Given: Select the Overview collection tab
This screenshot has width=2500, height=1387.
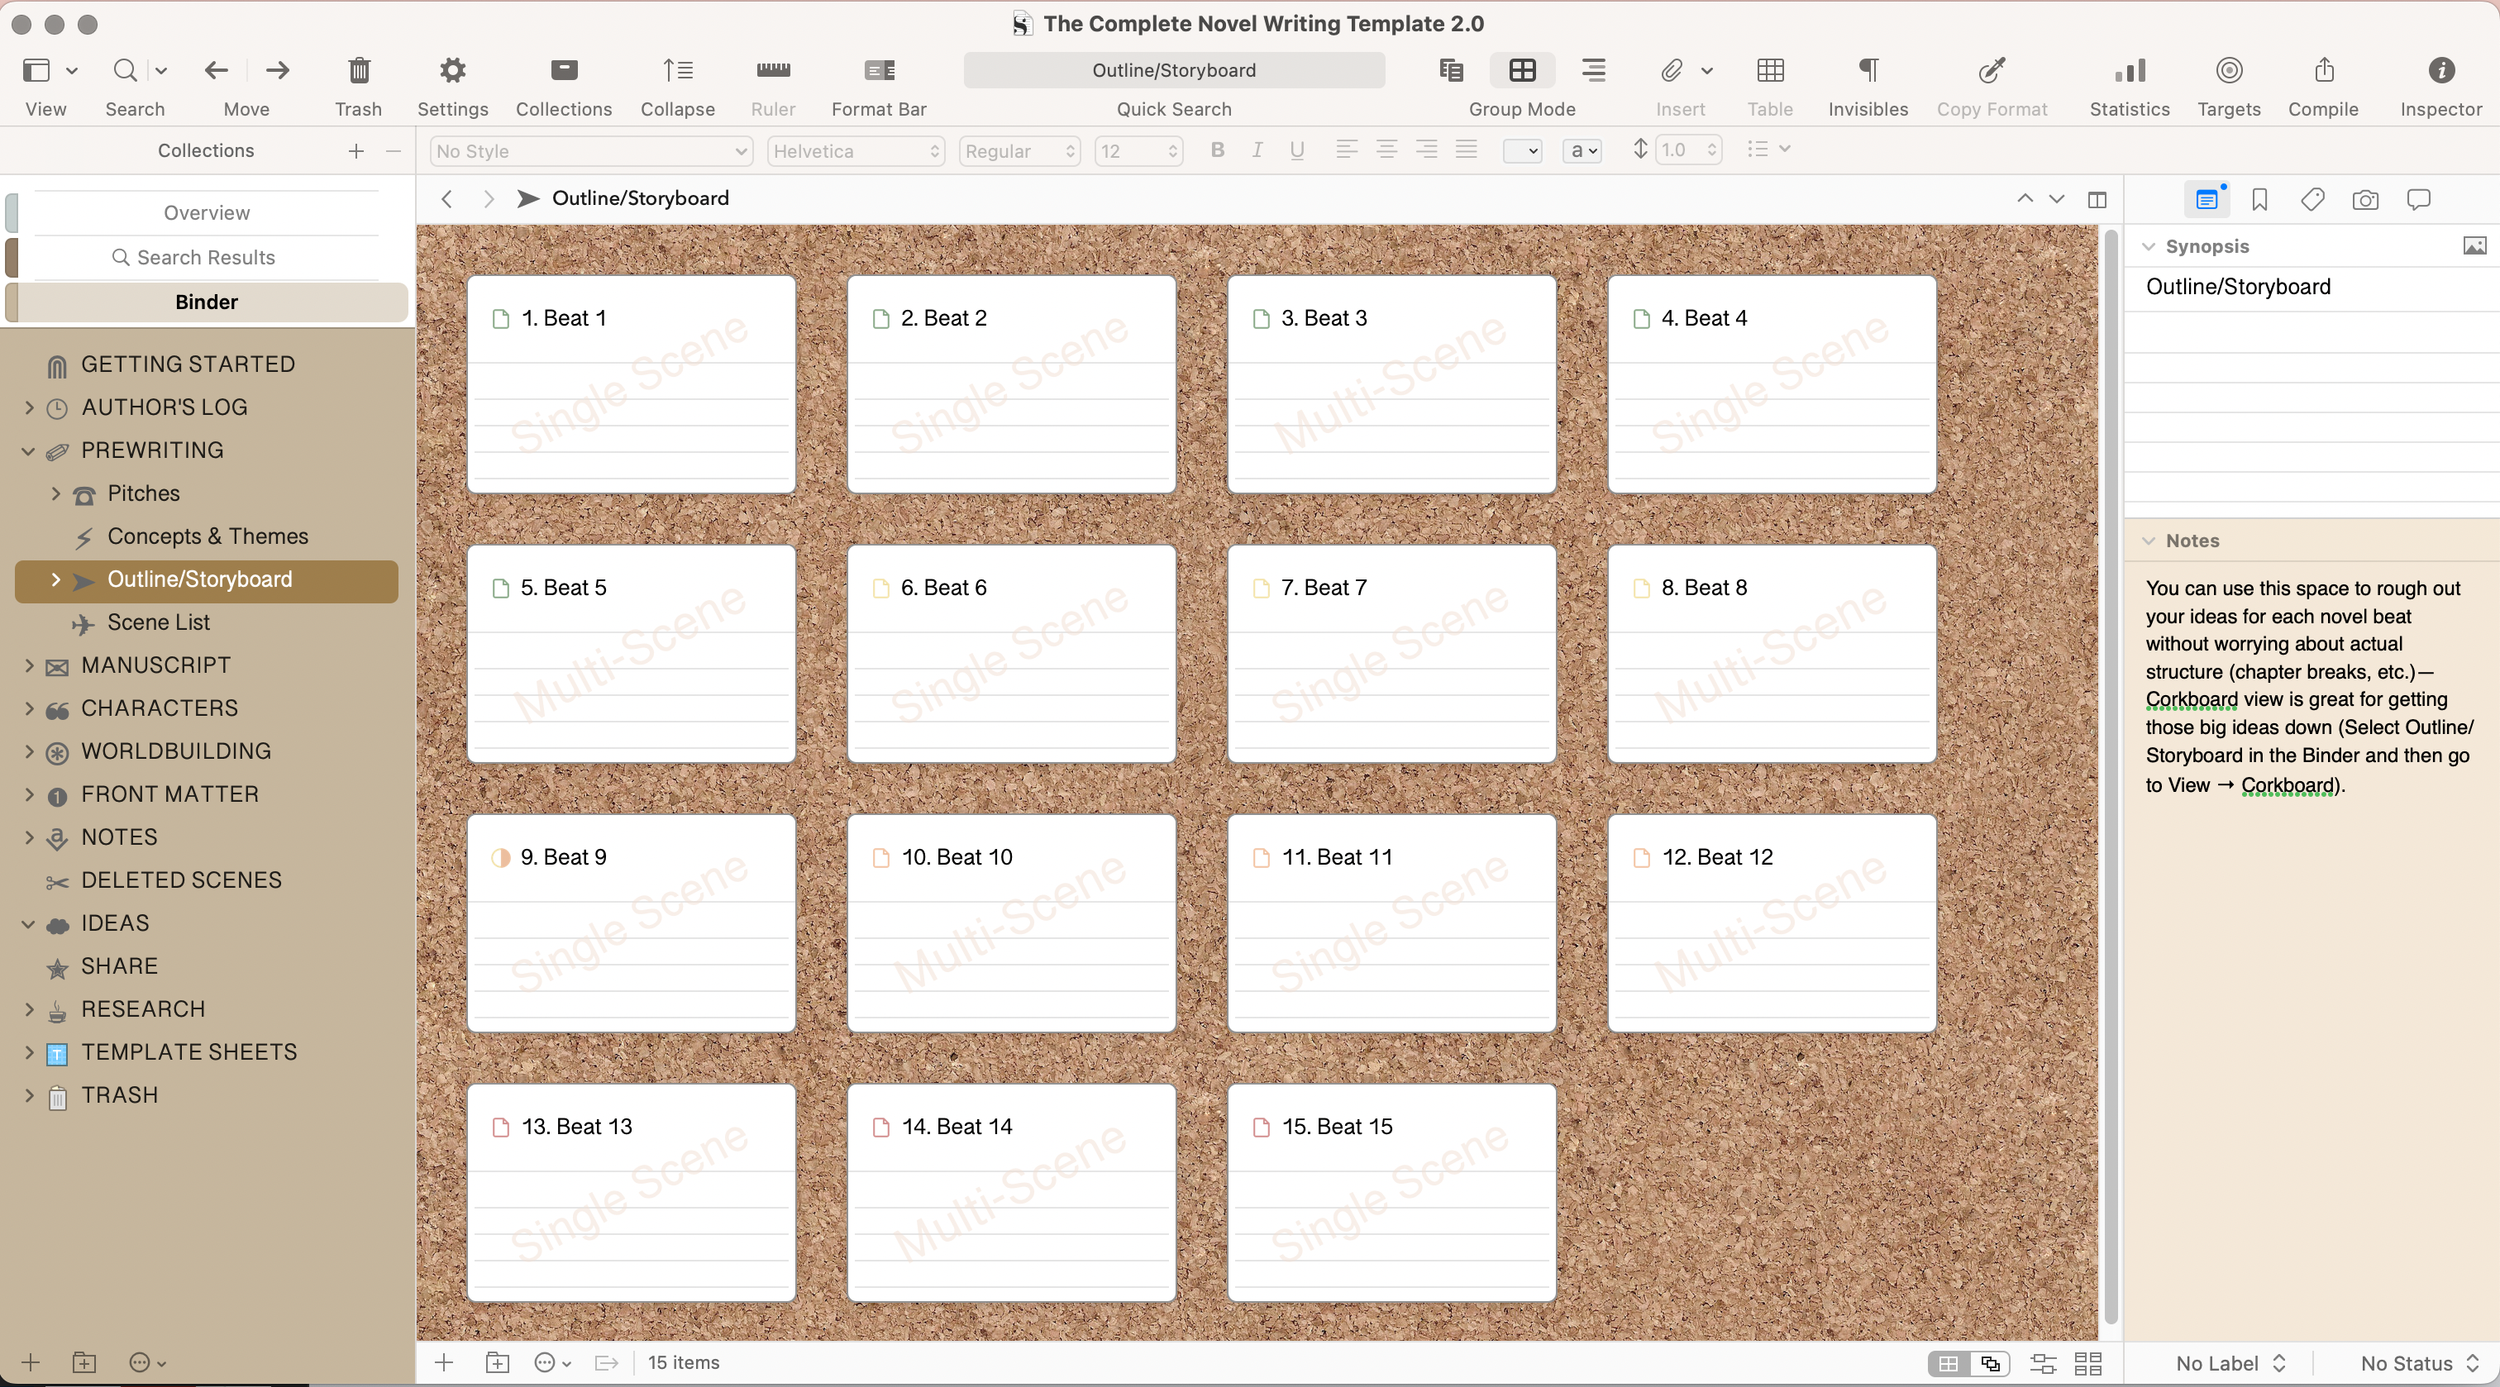Looking at the screenshot, I should point(206,213).
